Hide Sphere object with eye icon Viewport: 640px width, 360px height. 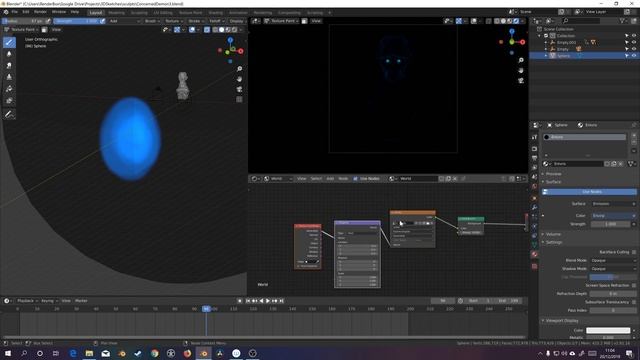click(x=634, y=56)
